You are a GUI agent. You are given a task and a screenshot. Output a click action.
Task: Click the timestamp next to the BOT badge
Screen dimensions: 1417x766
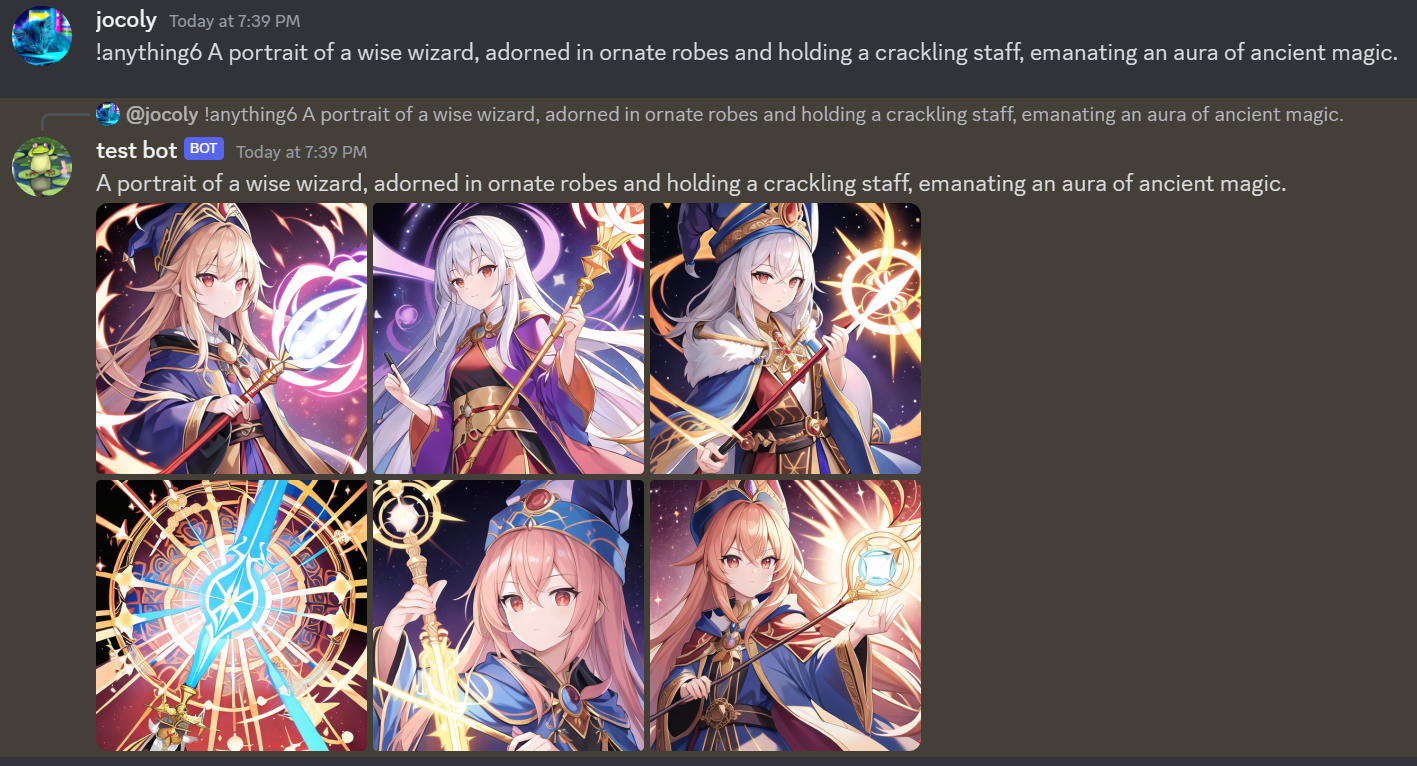coord(301,152)
